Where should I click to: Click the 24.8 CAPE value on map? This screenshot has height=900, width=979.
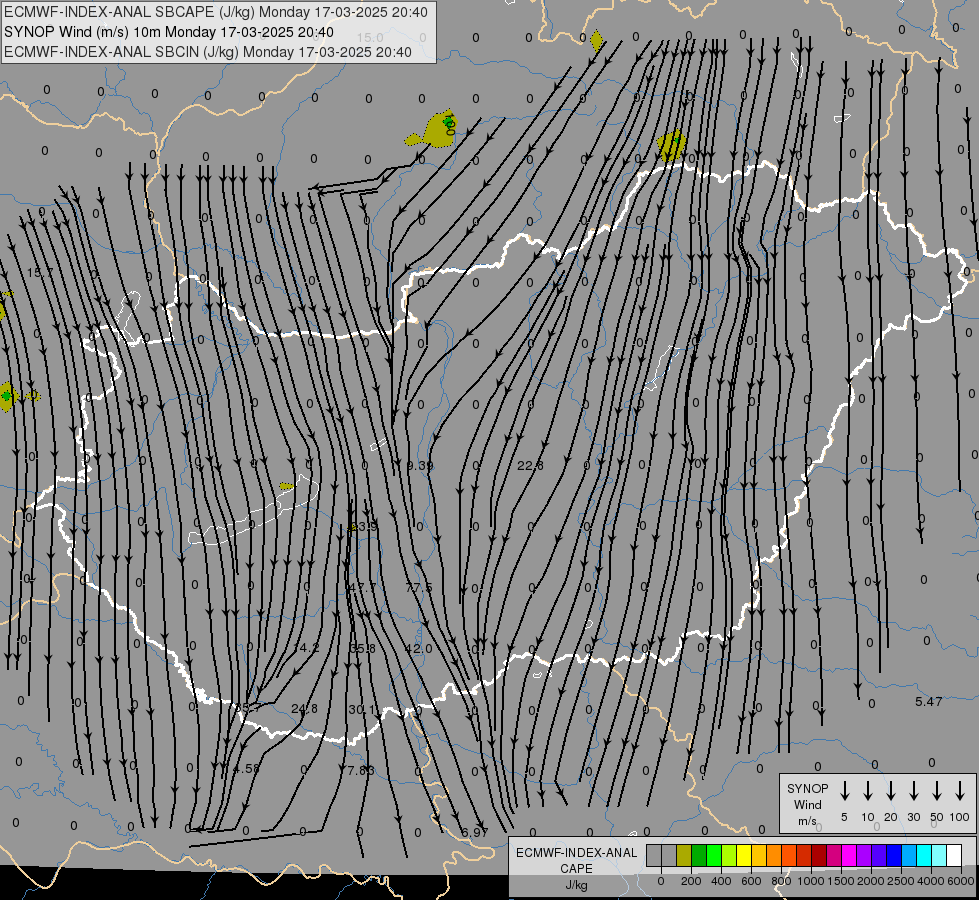click(x=305, y=708)
